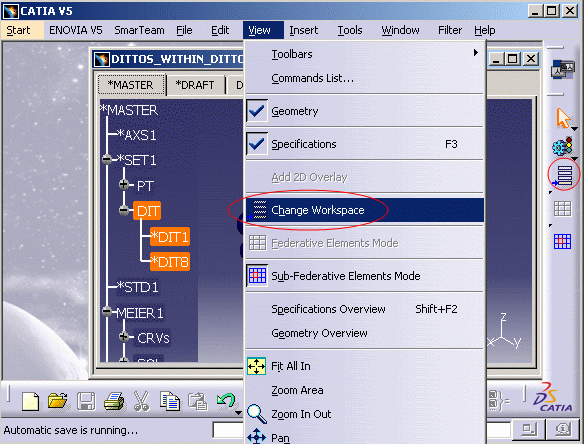
Task: Open dropdown arrow next to Undo icon
Action: tap(238, 413)
